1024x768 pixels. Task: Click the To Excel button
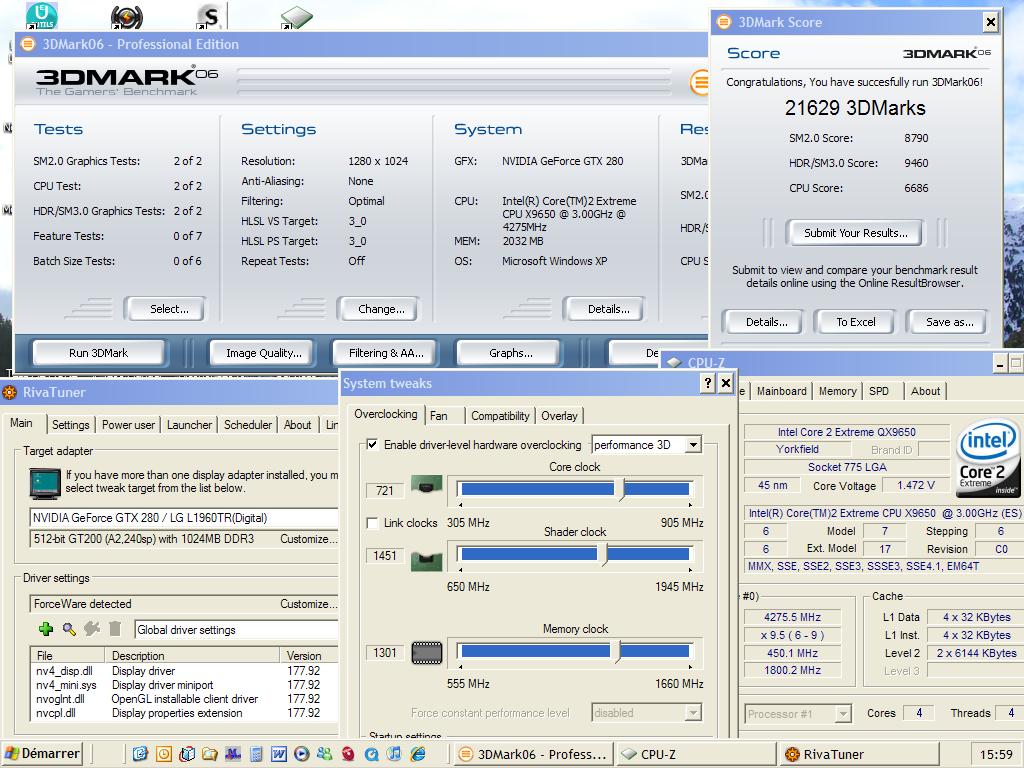pyautogui.click(x=856, y=322)
